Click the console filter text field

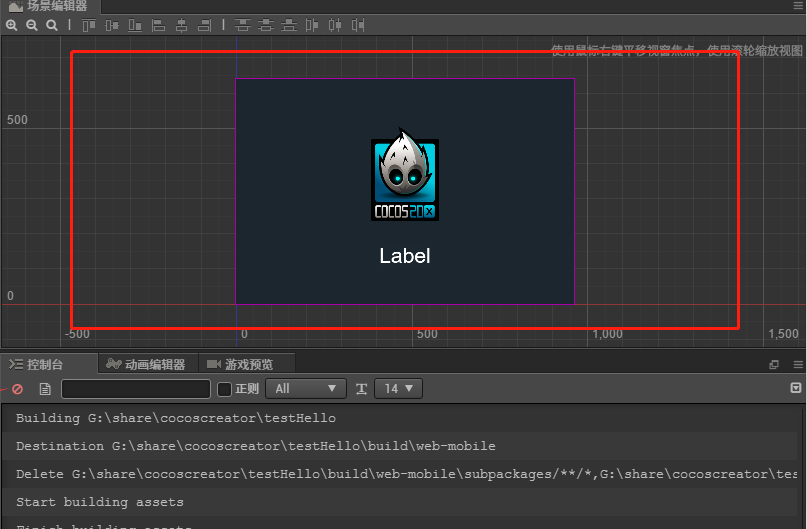pos(136,389)
